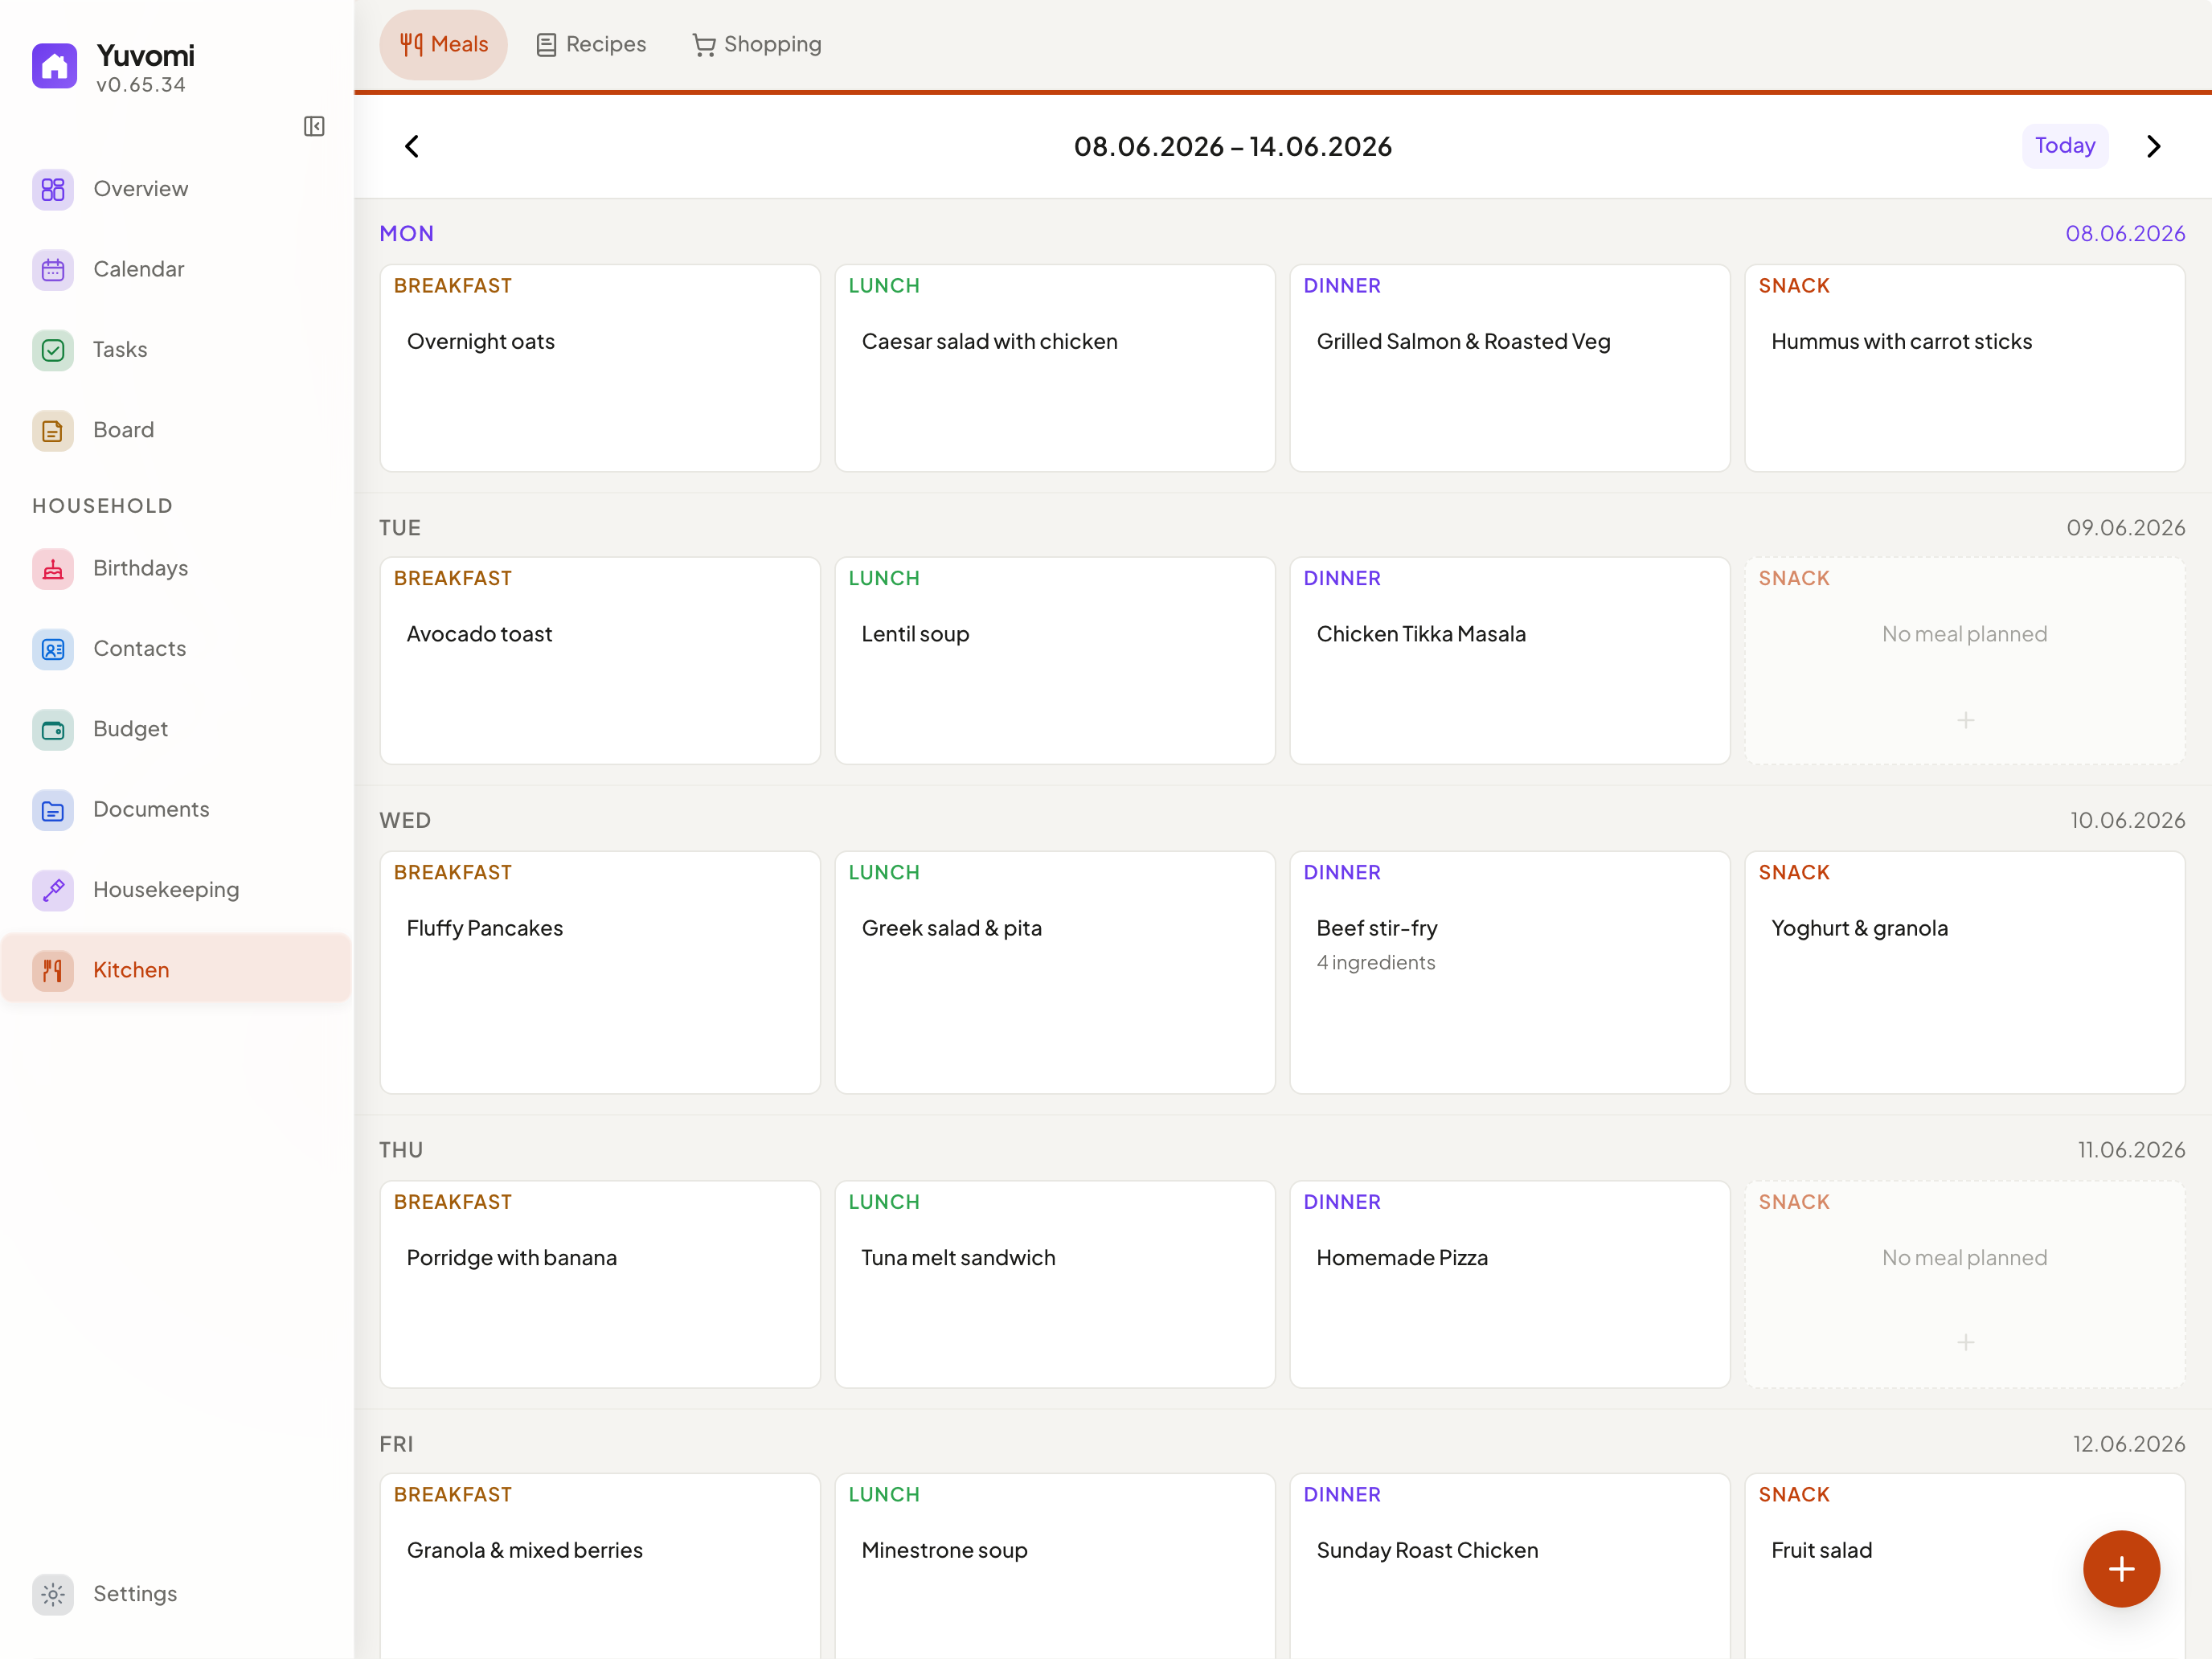Click the 08.06.2026 date label

tap(2125, 233)
